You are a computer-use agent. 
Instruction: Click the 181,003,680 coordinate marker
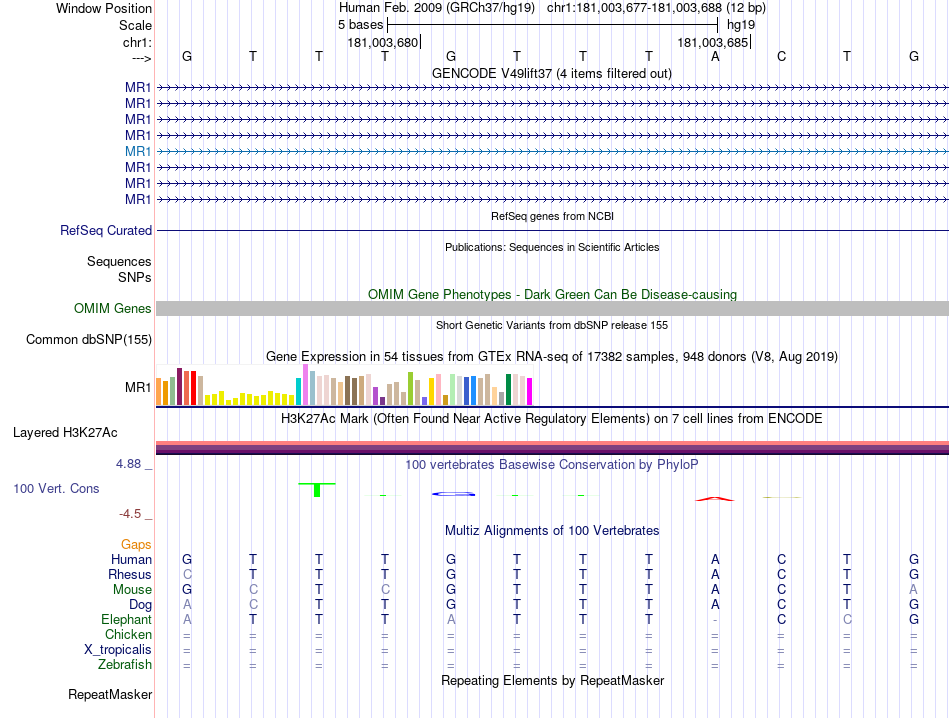[x=383, y=42]
